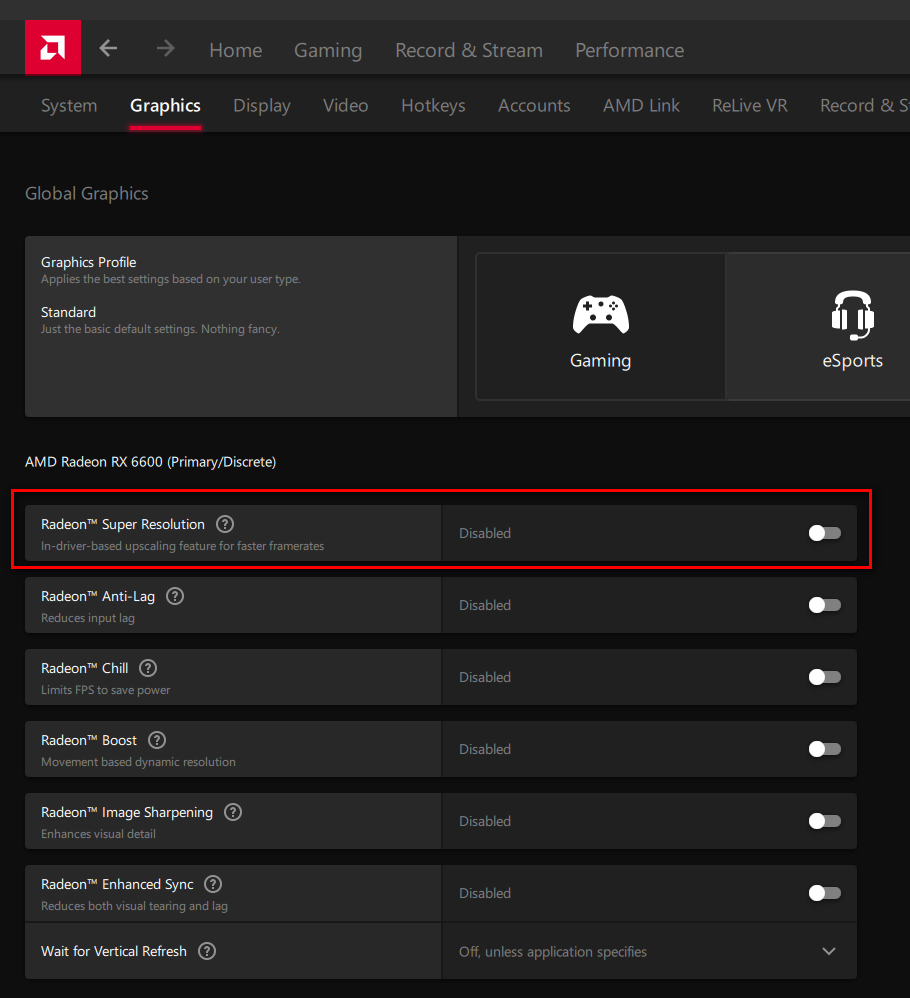Expand the Wait for Vertical Refresh dropdown
Viewport: 910px width, 998px height.
[x=828, y=951]
